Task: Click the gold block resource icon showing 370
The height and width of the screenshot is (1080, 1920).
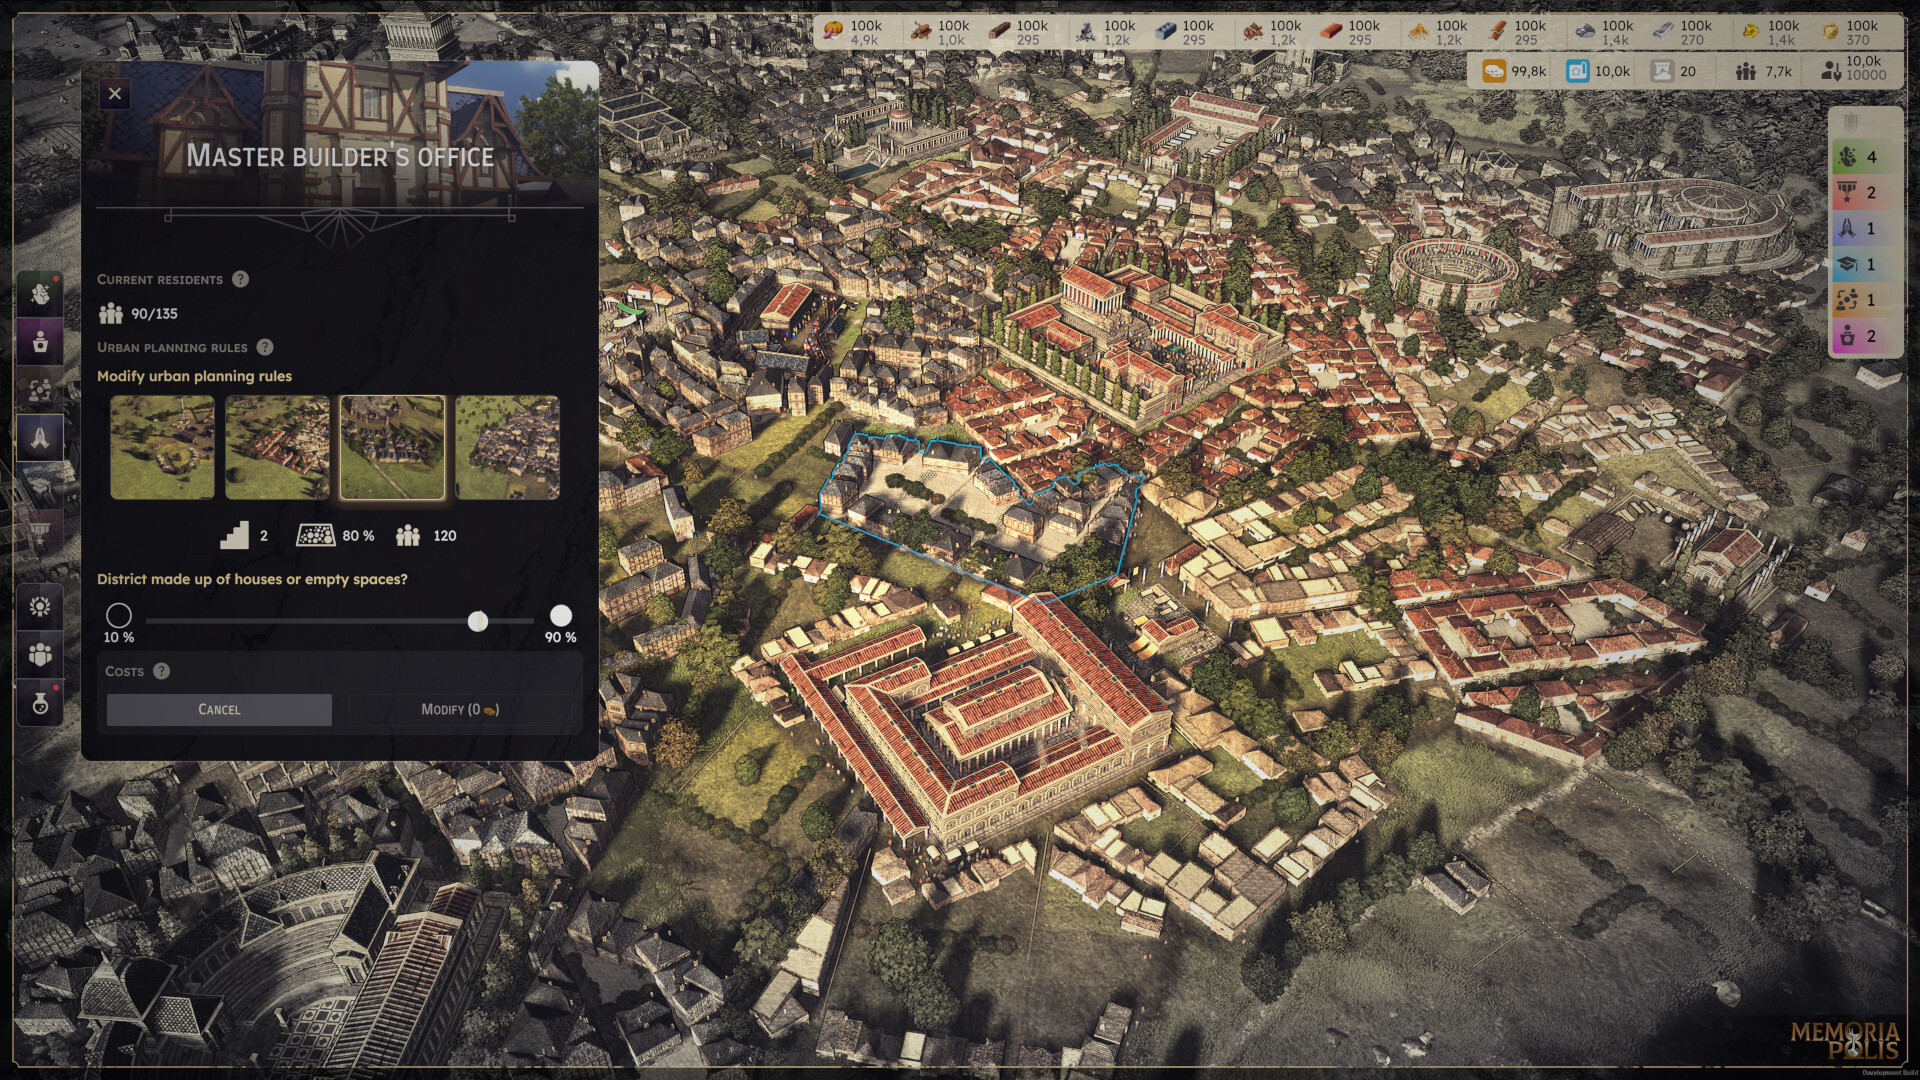Action: (1829, 32)
